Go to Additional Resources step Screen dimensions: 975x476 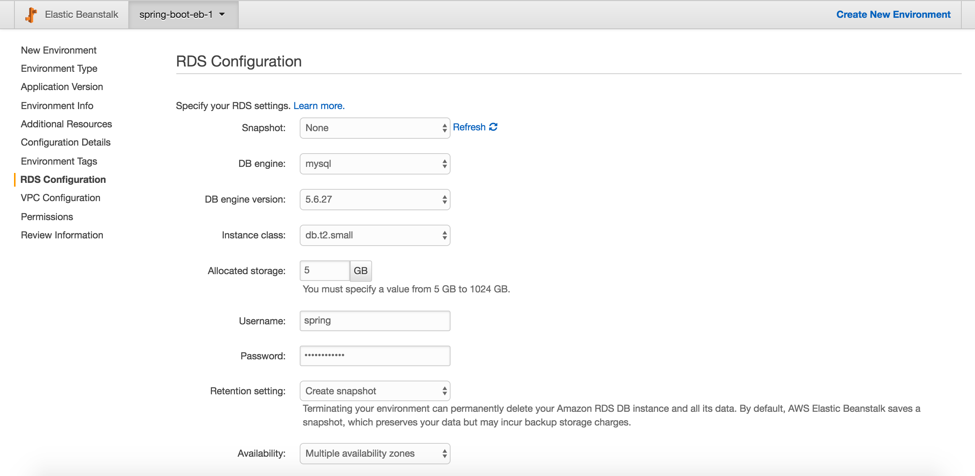(x=67, y=124)
